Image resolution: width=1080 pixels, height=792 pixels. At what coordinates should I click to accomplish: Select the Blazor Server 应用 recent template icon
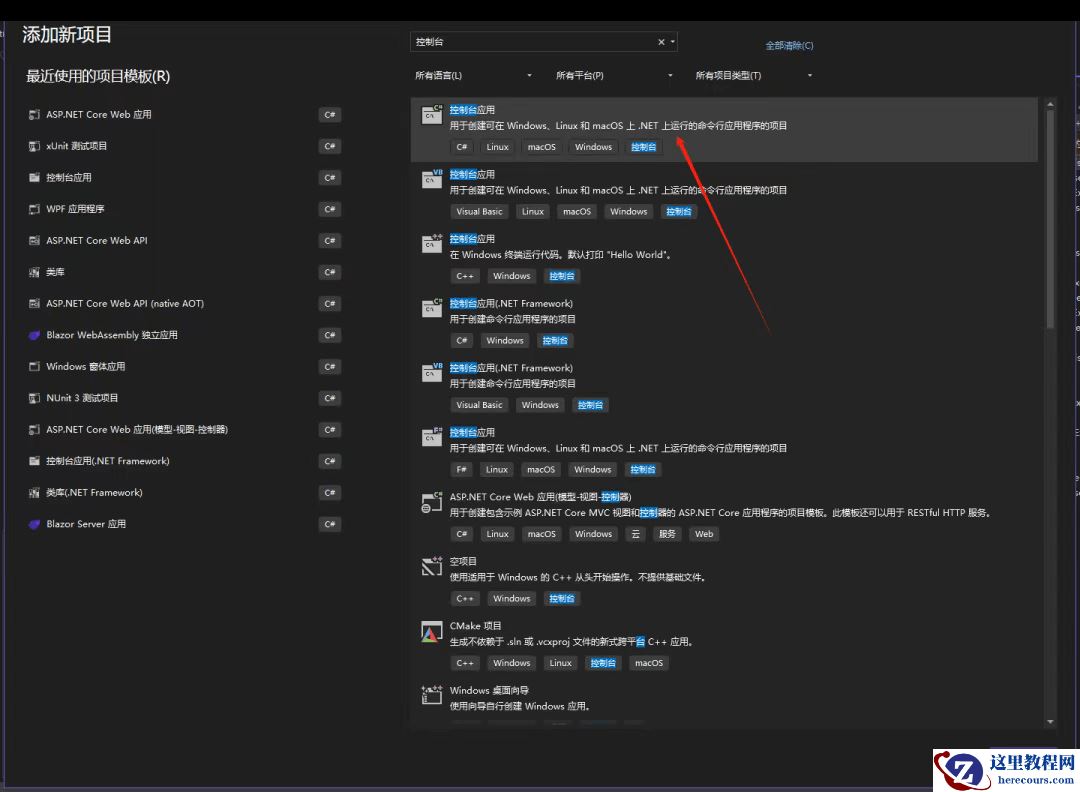35,524
